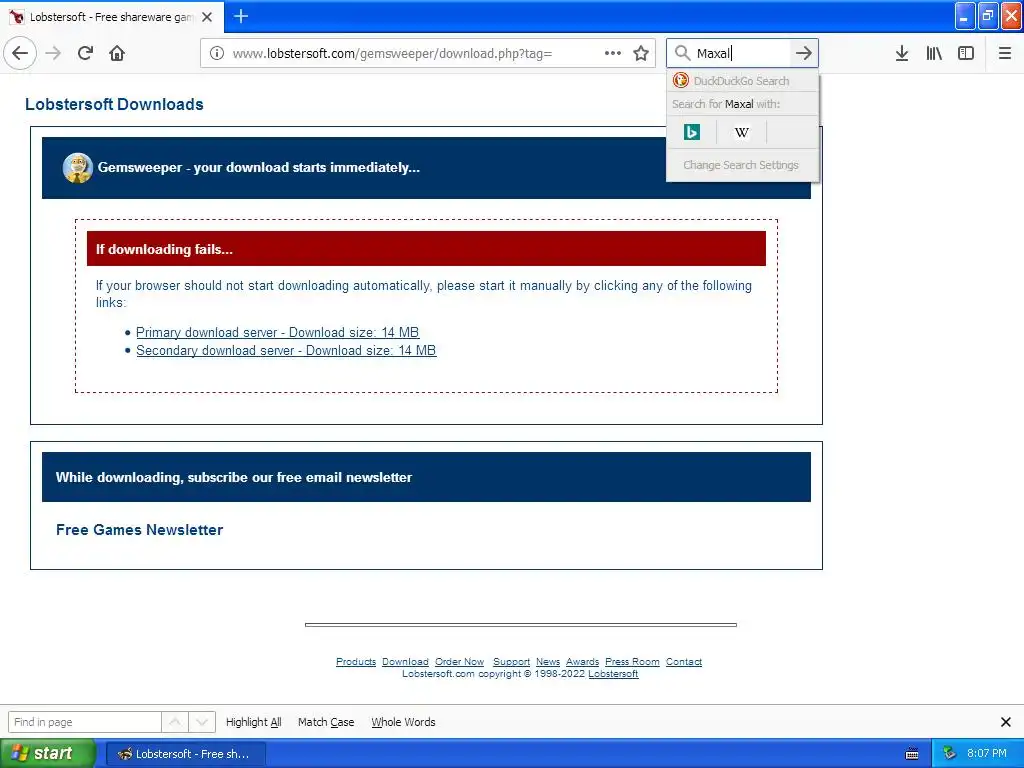
Task: Click the keyboard icon in taskbar
Action: pos(912,754)
